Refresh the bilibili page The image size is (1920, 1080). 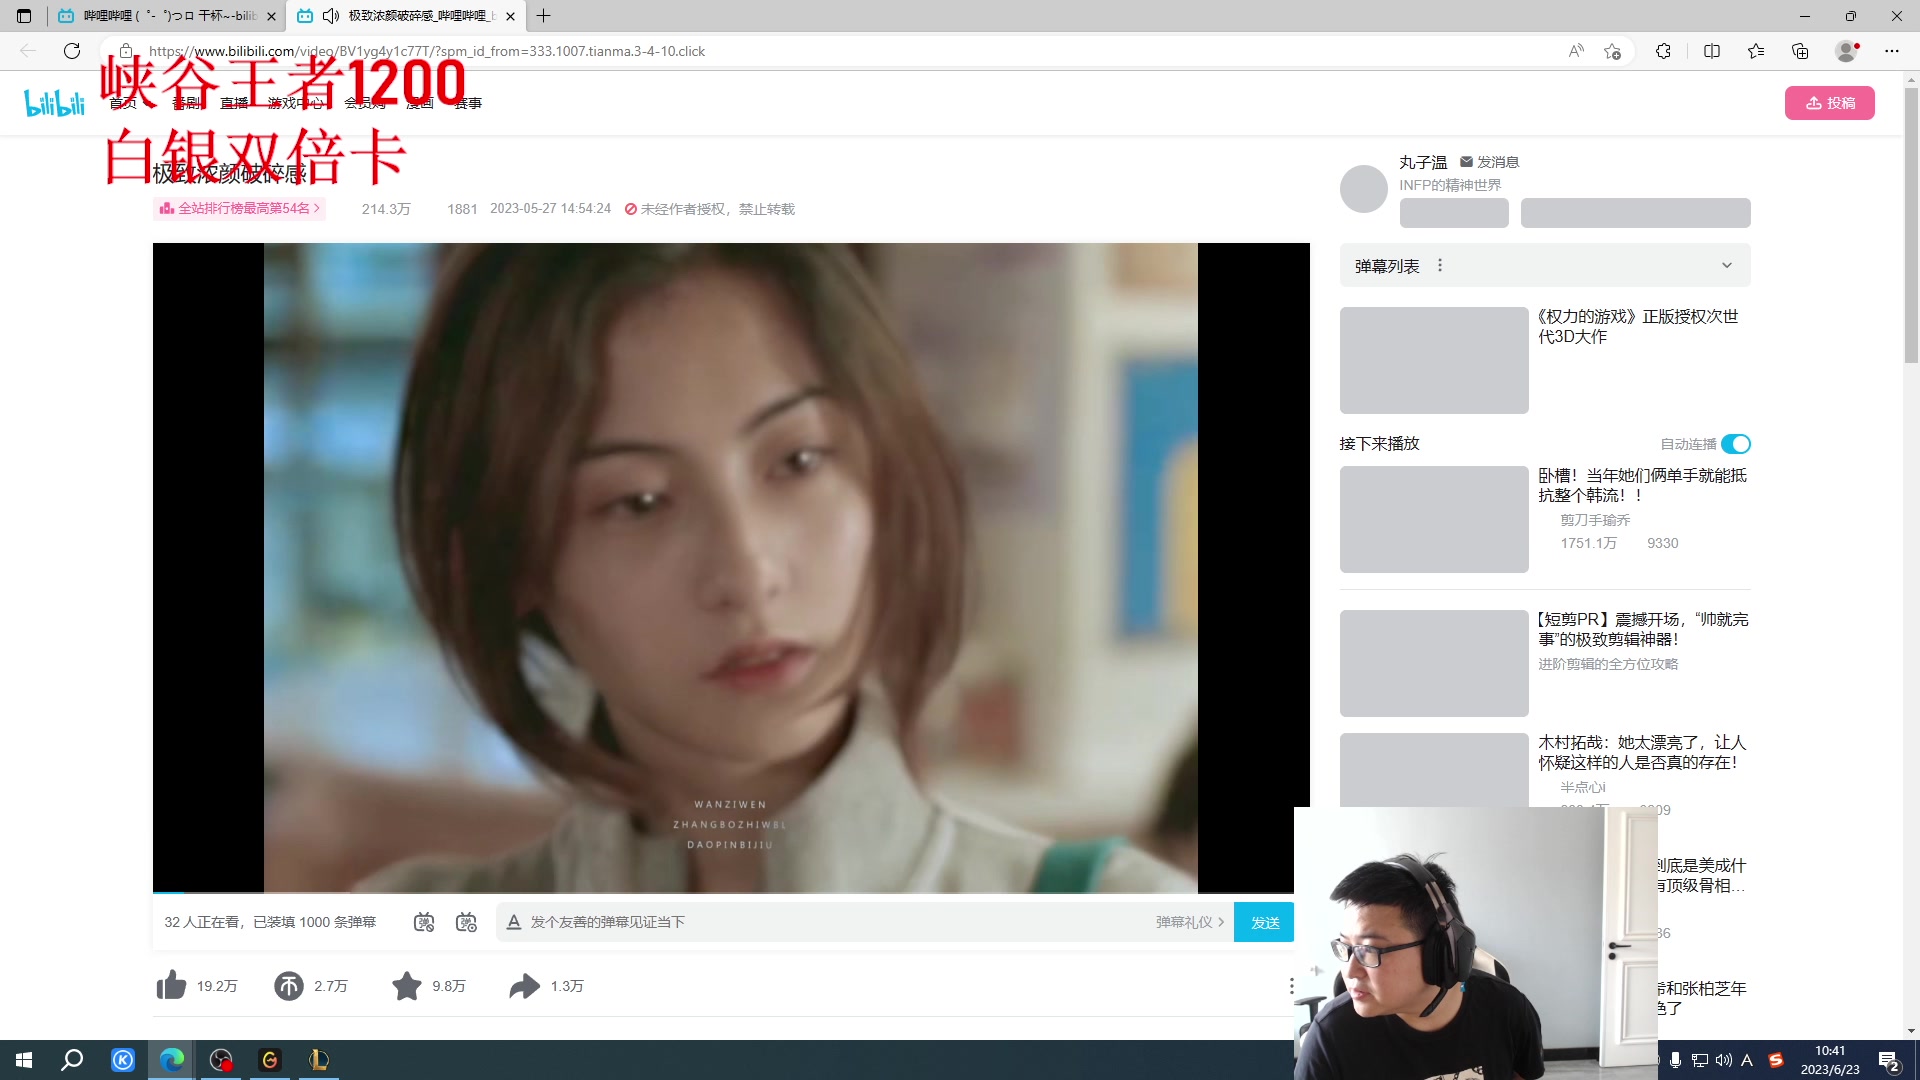tap(72, 51)
